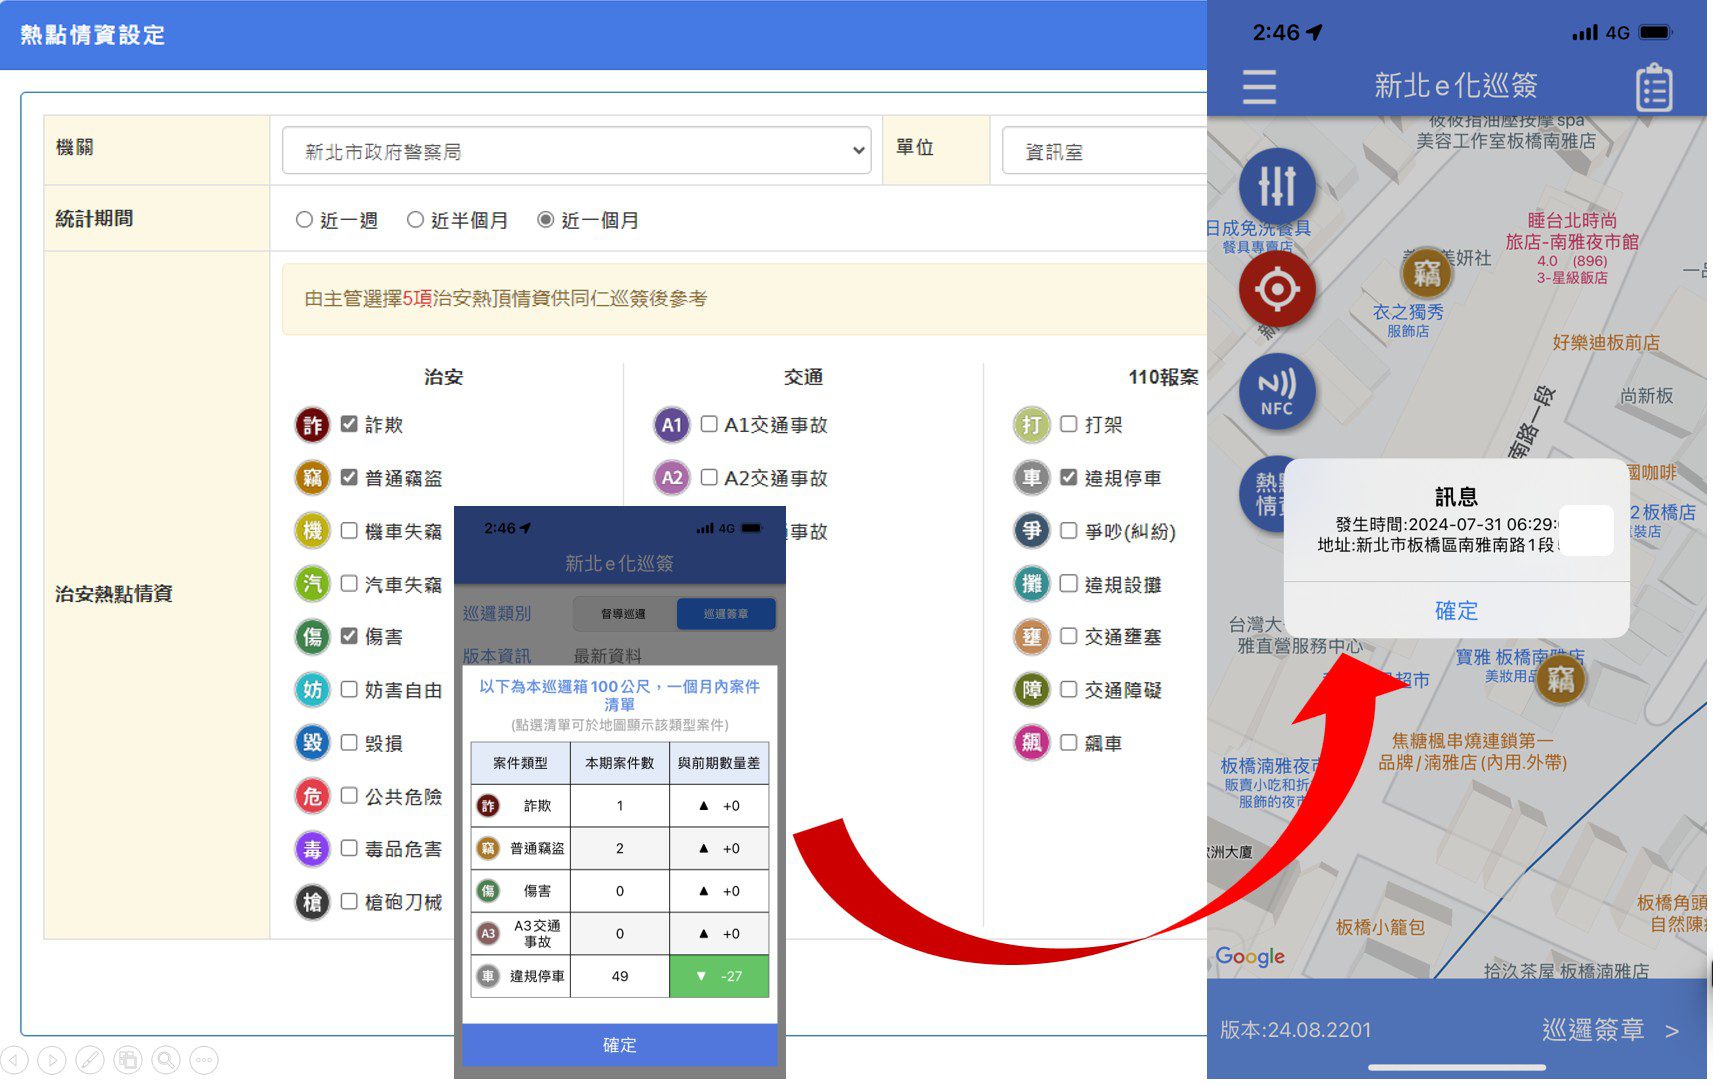Click the 爭 dispute icon
Image resolution: width=1713 pixels, height=1085 pixels.
tap(1032, 531)
